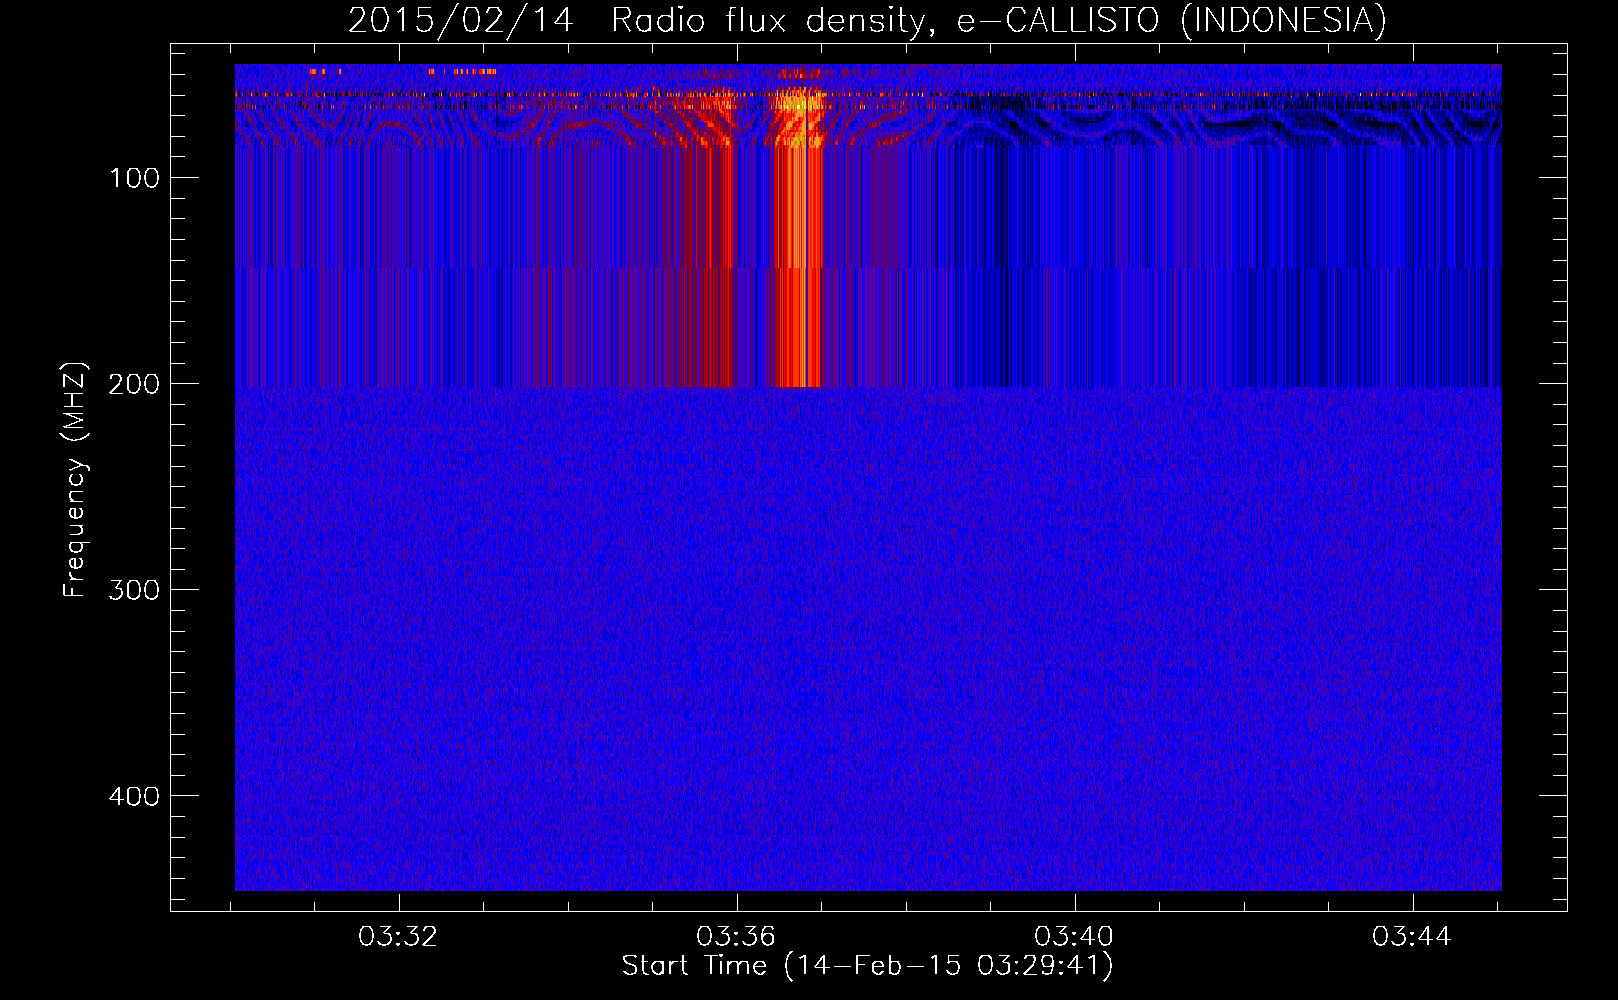Click the 'Start Time (14-Feb-15 03:29:41)' axis title
The width and height of the screenshot is (1618, 1000).
point(867,966)
